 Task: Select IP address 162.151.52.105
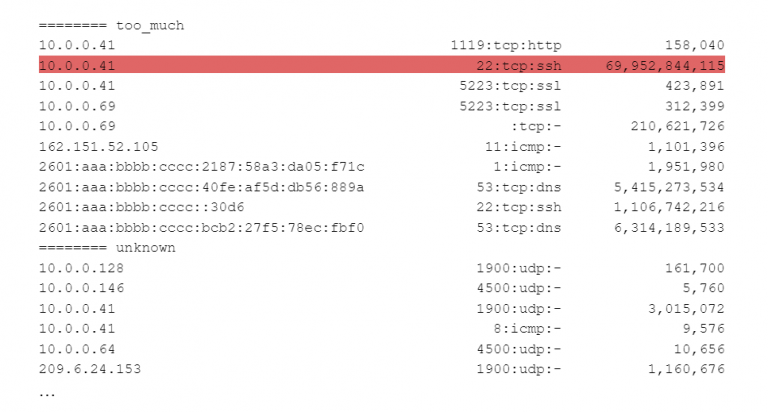98,146
